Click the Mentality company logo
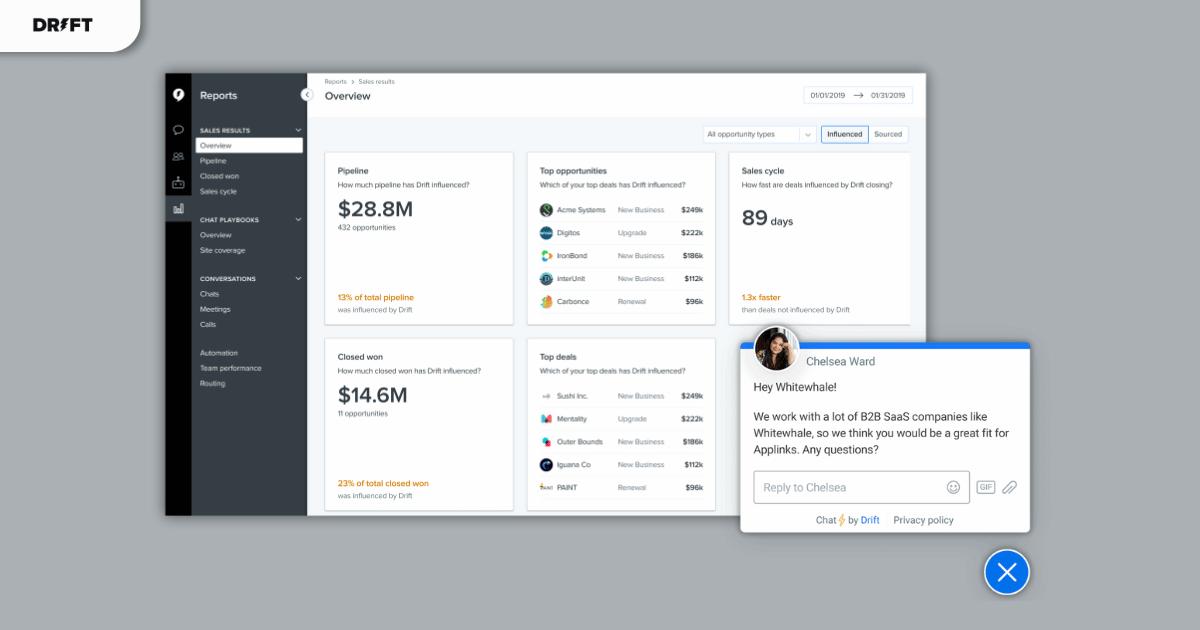1200x630 pixels. click(546, 419)
